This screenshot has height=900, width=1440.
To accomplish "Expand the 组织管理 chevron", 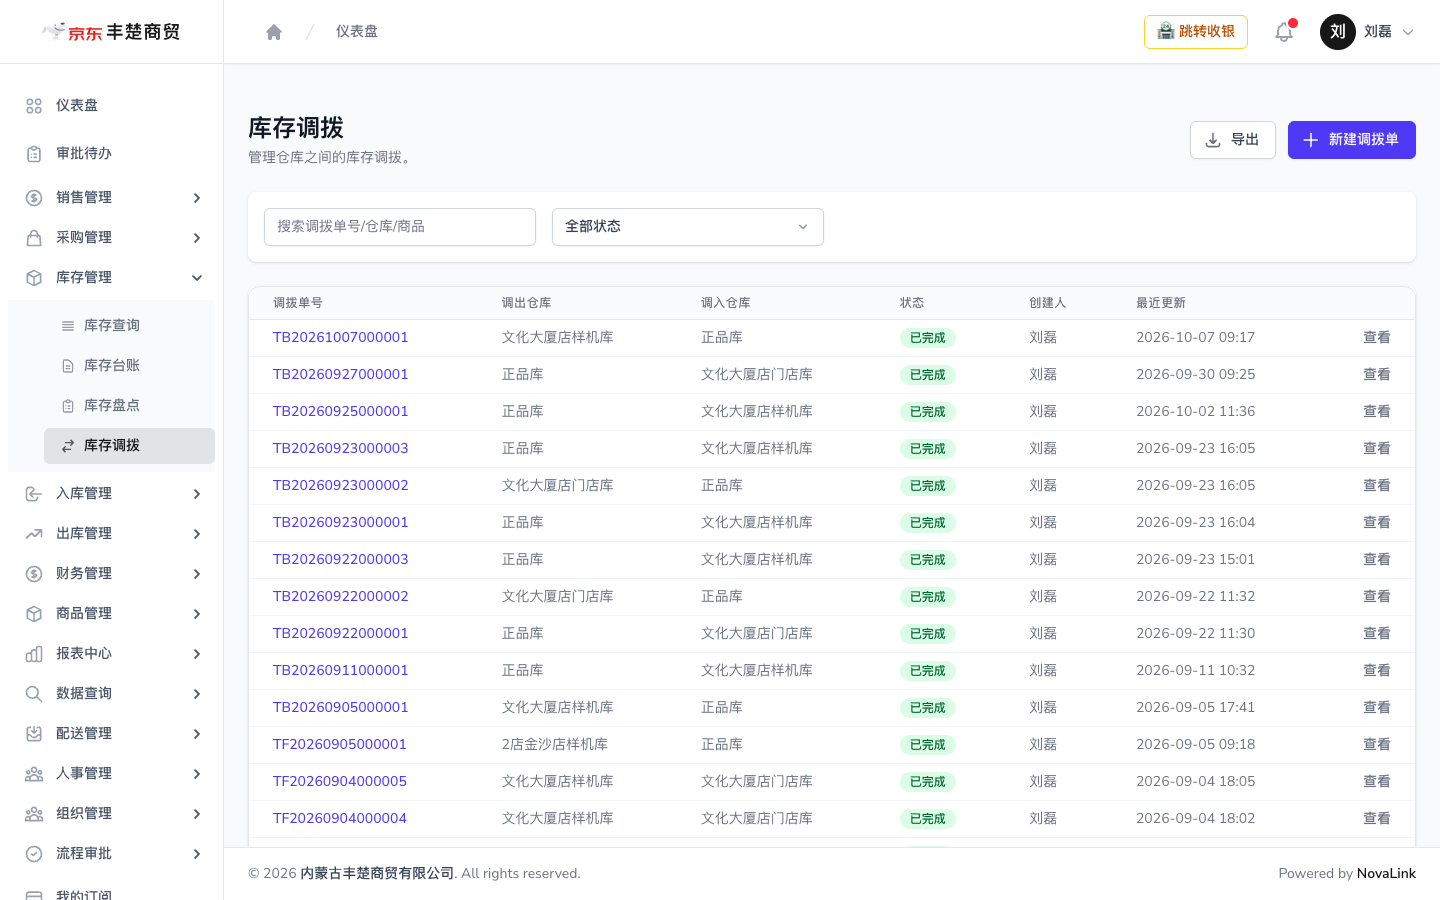I will [197, 814].
